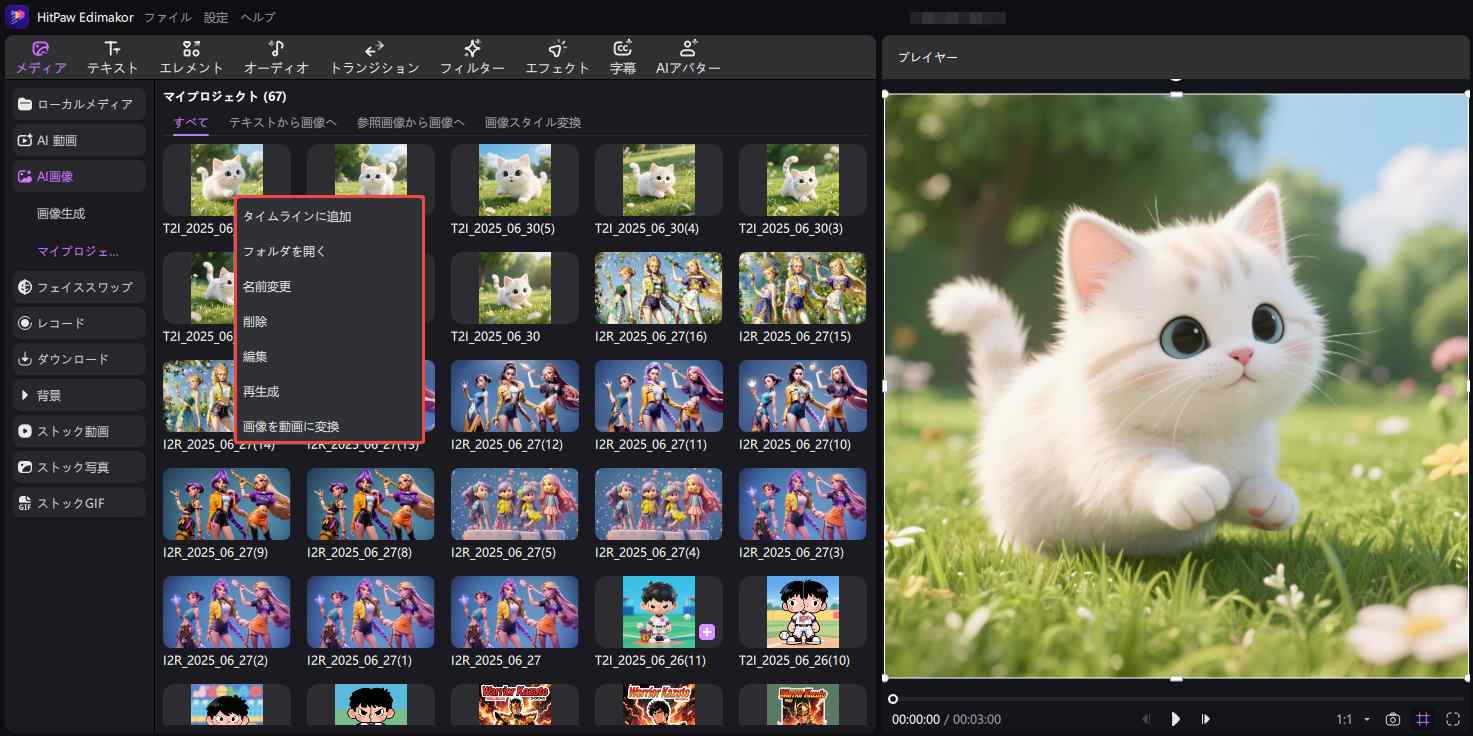This screenshot has width=1473, height=736.
Task: Select AI 動画 in the sidebar
Action: [80, 140]
